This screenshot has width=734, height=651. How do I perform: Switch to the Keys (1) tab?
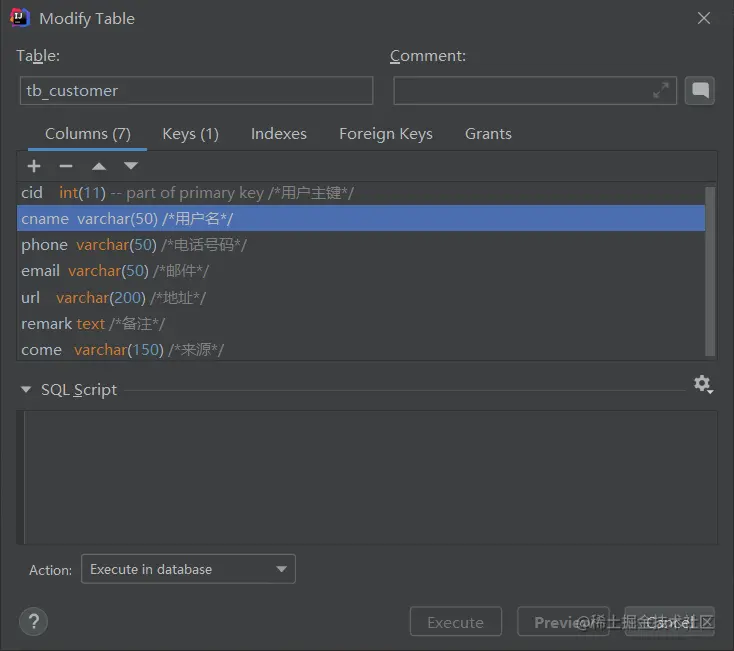(x=190, y=134)
